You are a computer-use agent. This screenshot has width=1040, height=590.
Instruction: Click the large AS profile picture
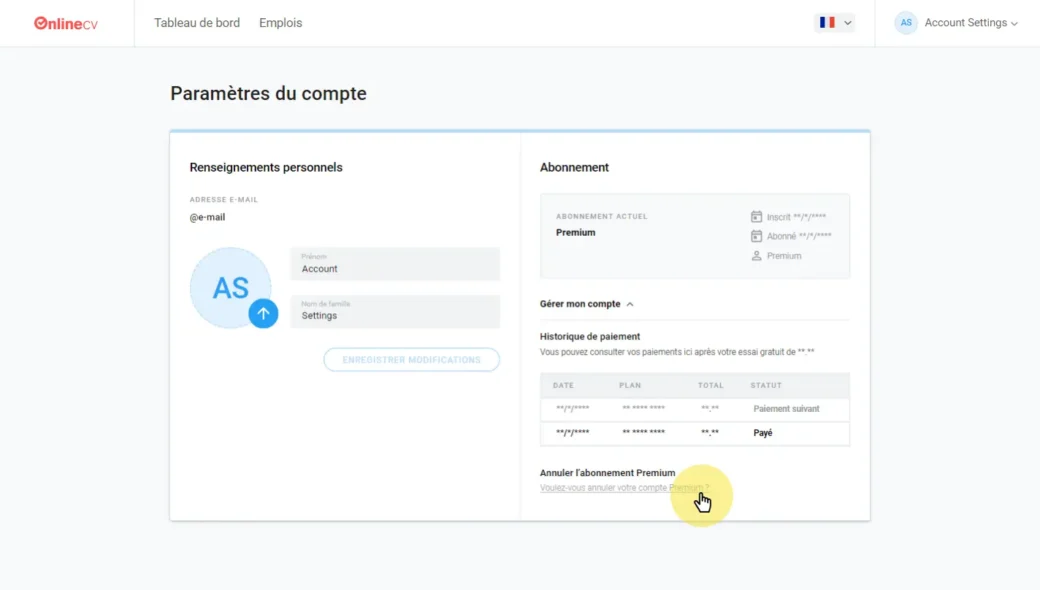228,286
